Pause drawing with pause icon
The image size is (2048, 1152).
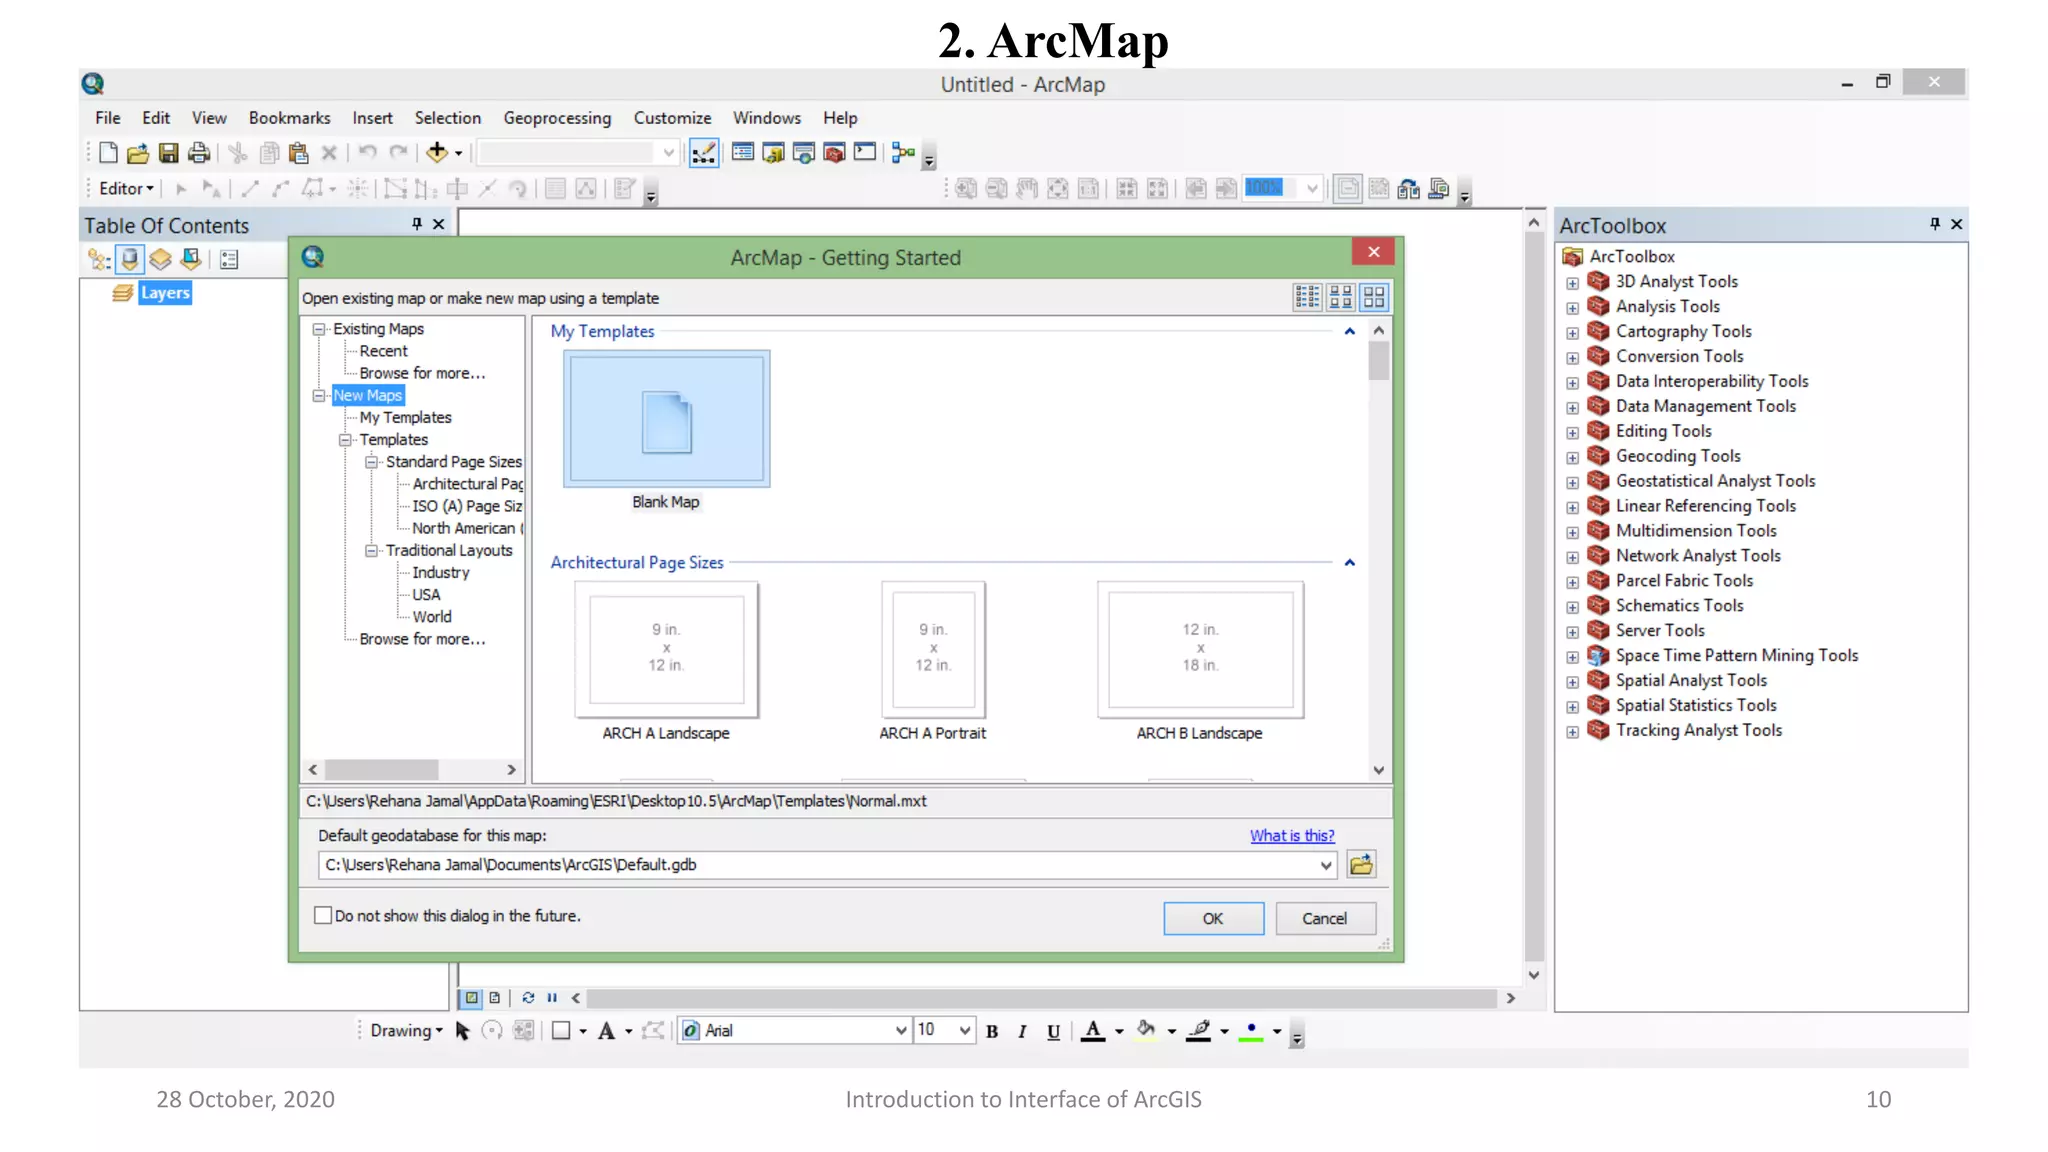(x=552, y=998)
